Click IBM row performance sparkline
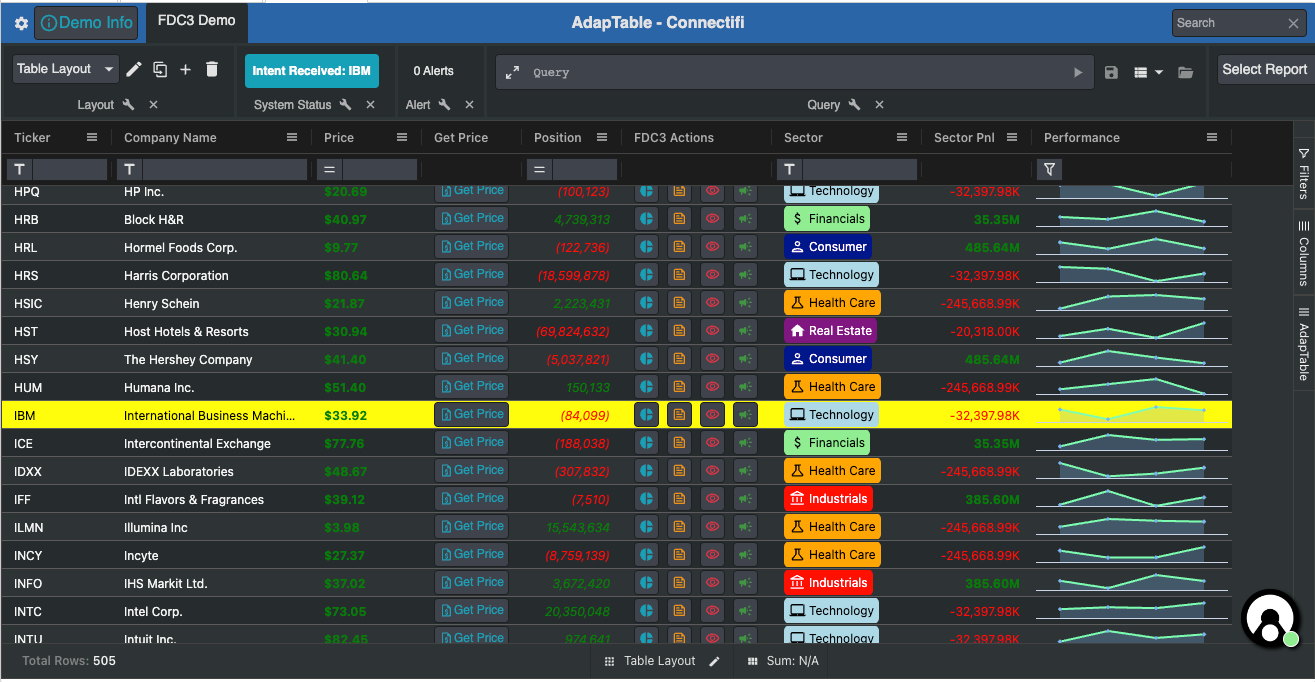This screenshot has width=1315, height=682. 1132,414
